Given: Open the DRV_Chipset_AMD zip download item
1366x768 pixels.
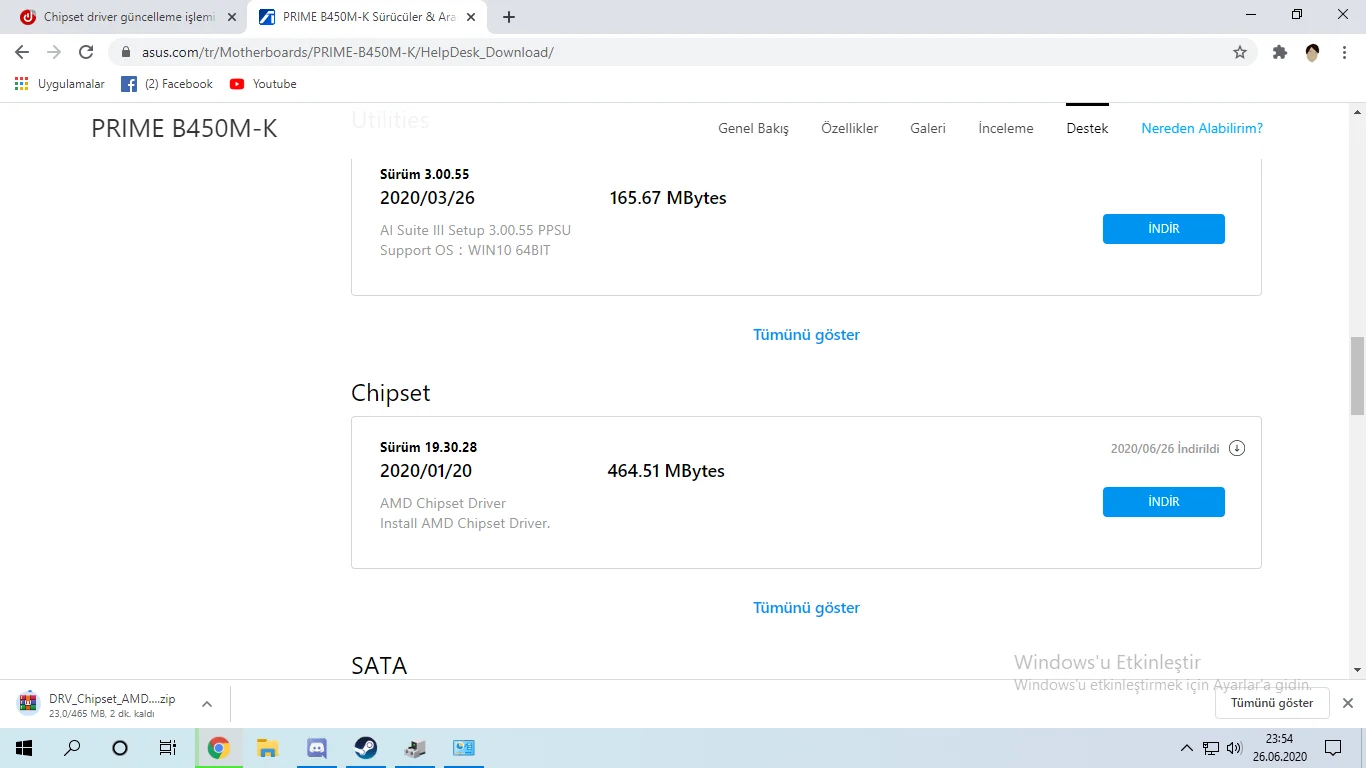Looking at the screenshot, I should [100, 705].
